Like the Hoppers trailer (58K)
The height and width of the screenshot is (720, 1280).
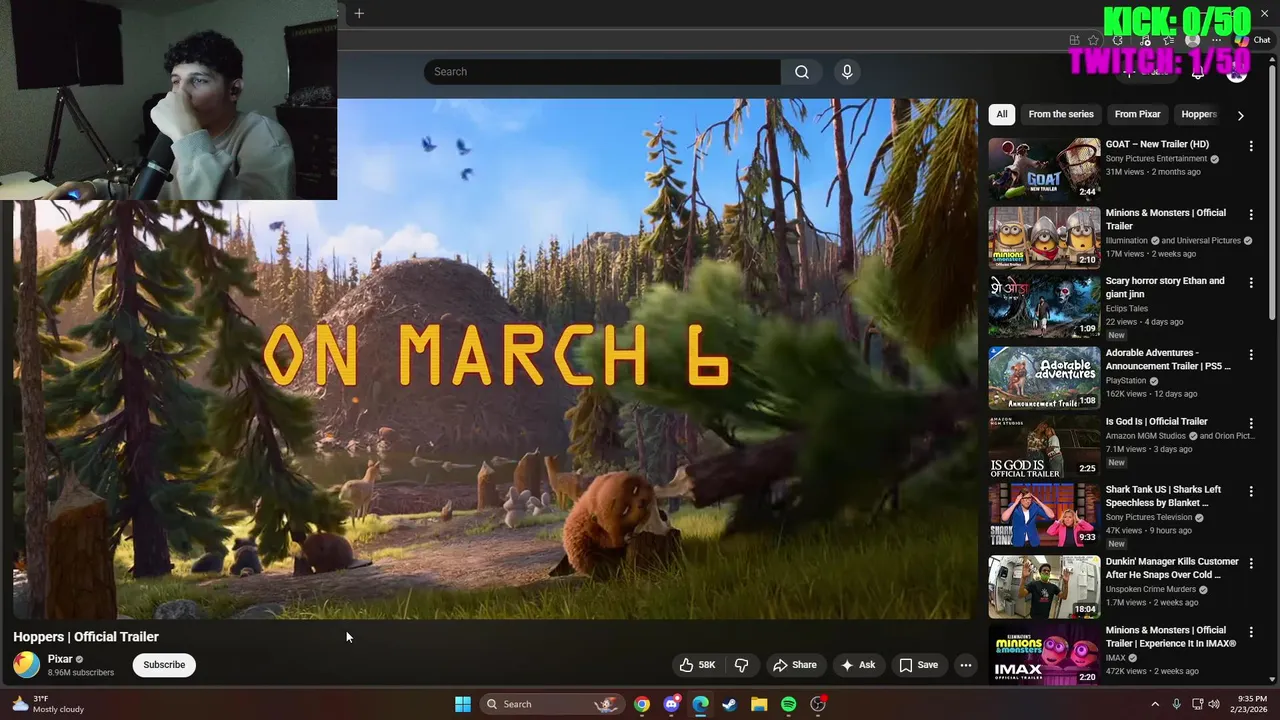(698, 665)
